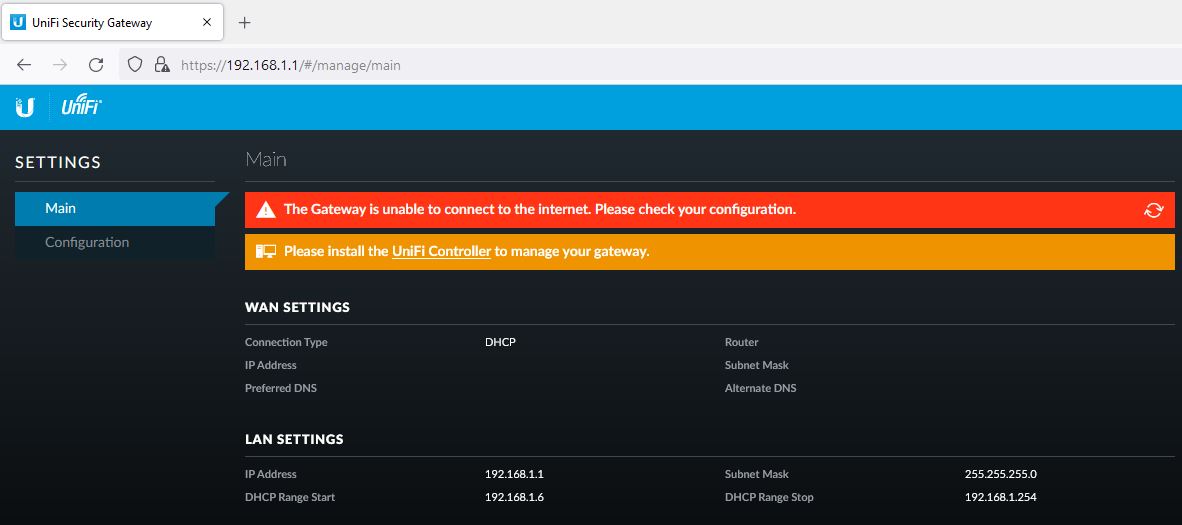Click the SETTINGS sidebar heading

58,162
